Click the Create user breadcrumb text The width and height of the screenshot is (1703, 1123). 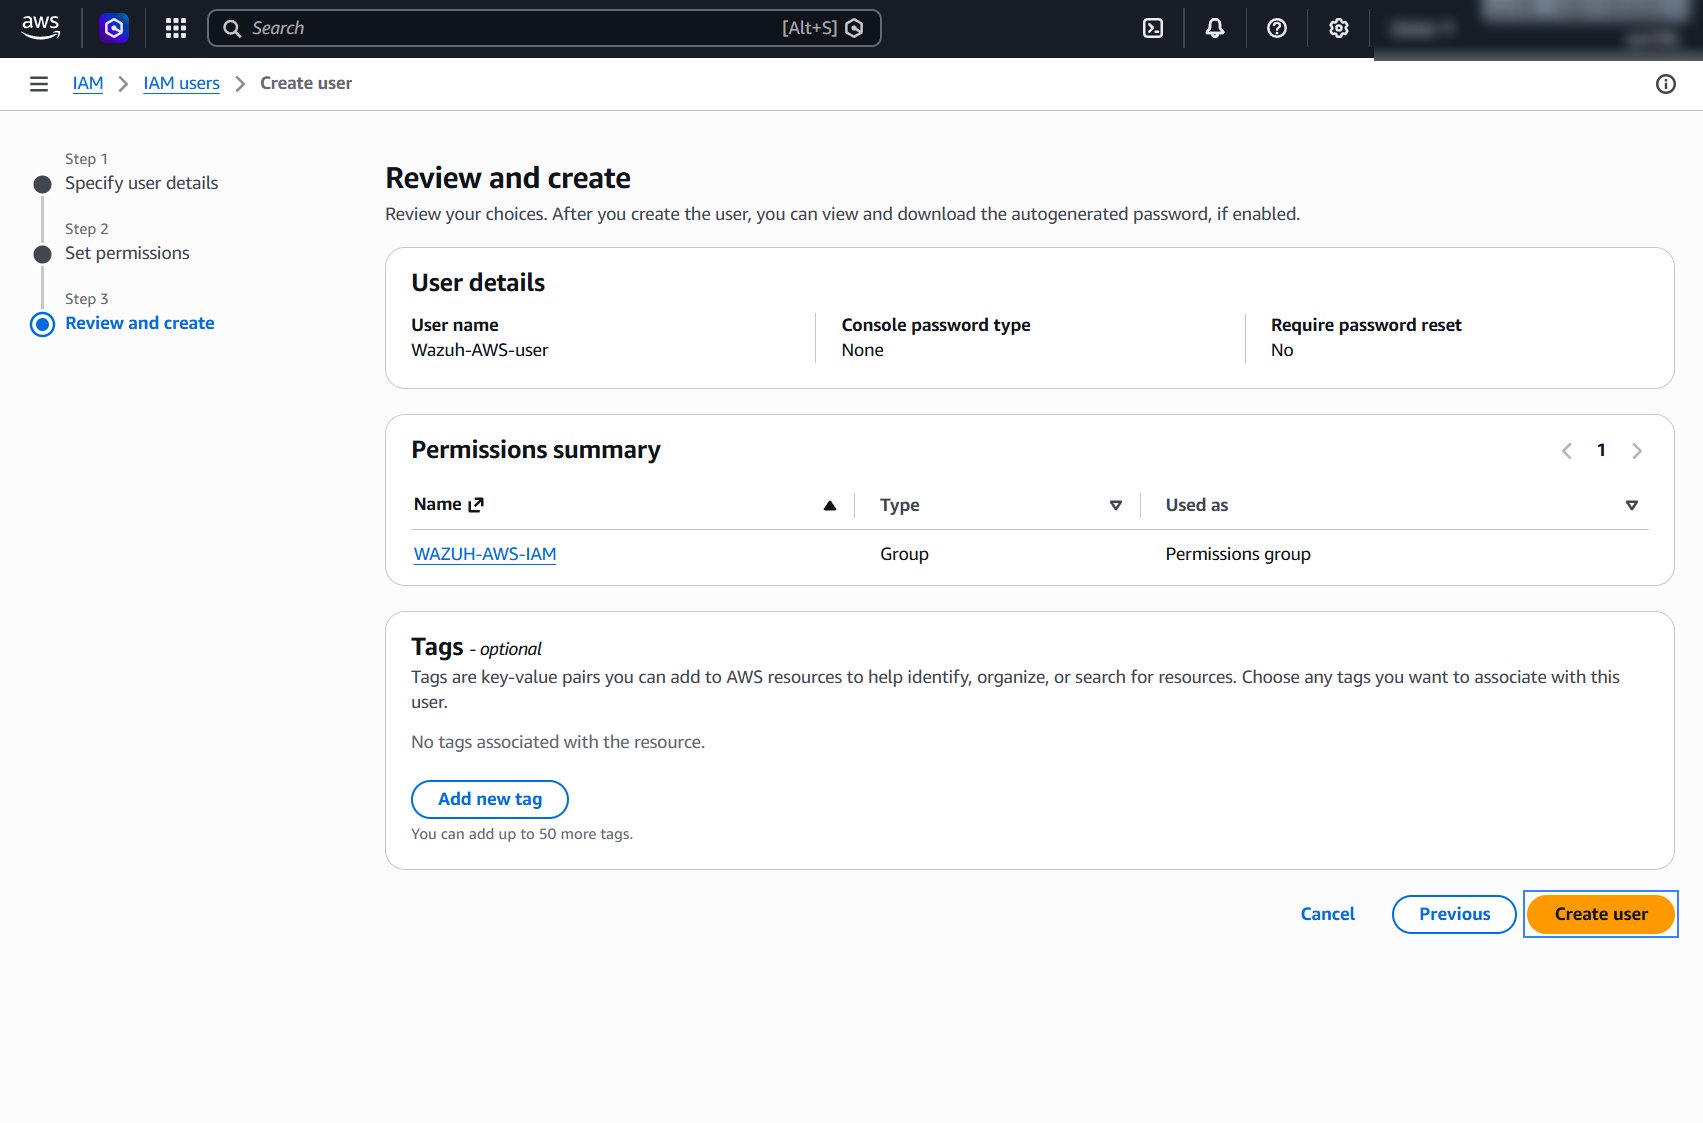coord(306,83)
